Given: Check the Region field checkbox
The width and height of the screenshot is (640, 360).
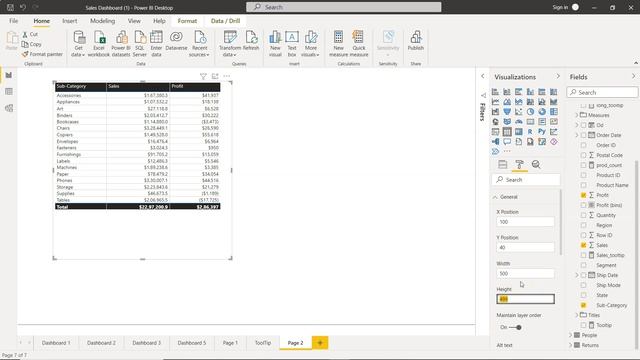Looking at the screenshot, I should (x=583, y=225).
